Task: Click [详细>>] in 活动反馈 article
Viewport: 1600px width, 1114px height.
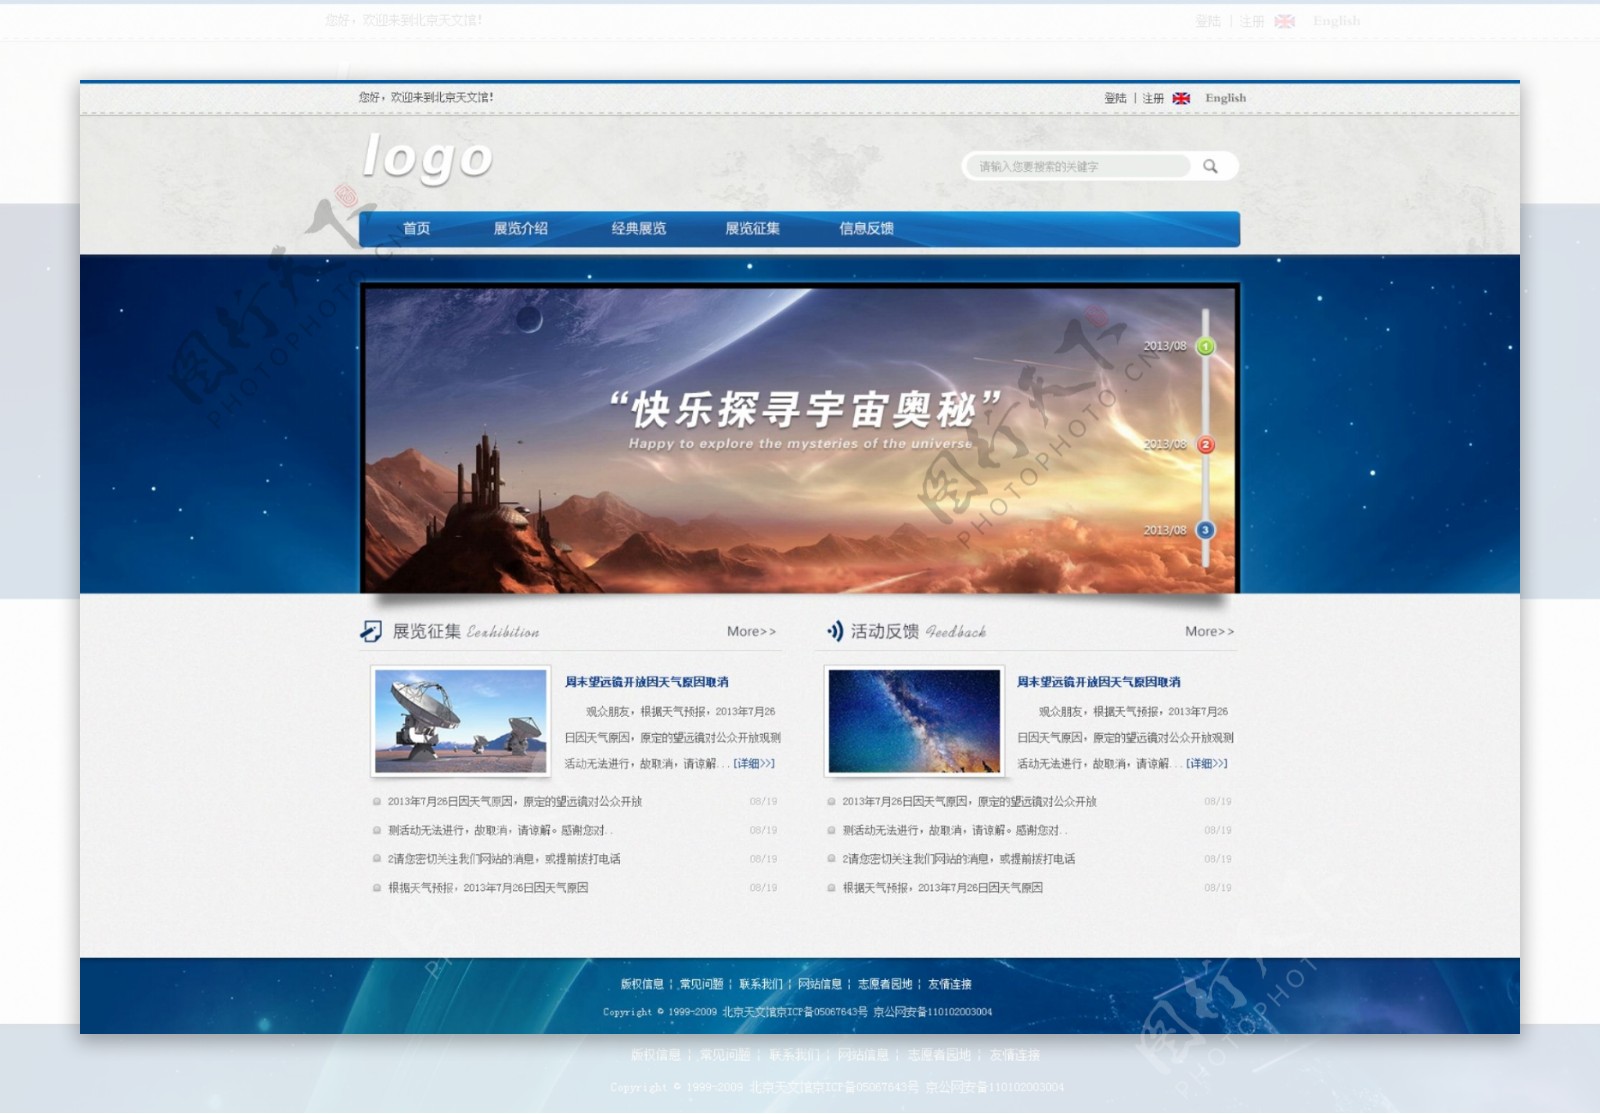Action: click(x=1207, y=763)
